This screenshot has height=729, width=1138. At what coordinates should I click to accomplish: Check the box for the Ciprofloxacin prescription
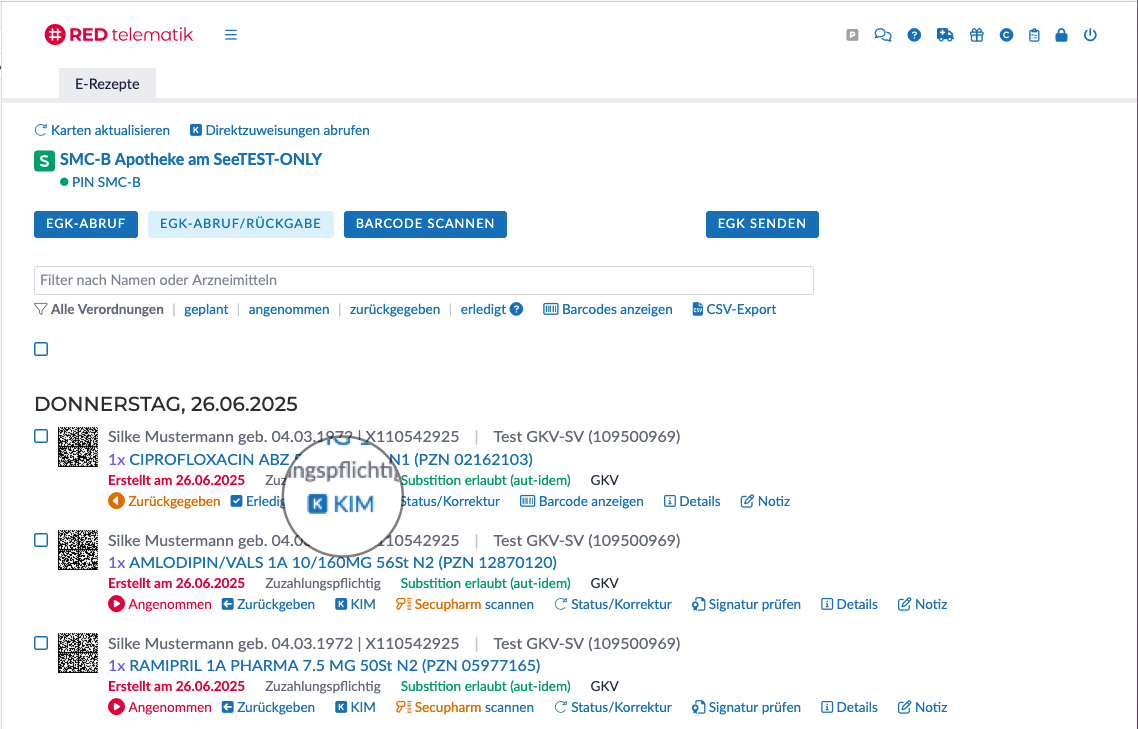[x=41, y=436]
